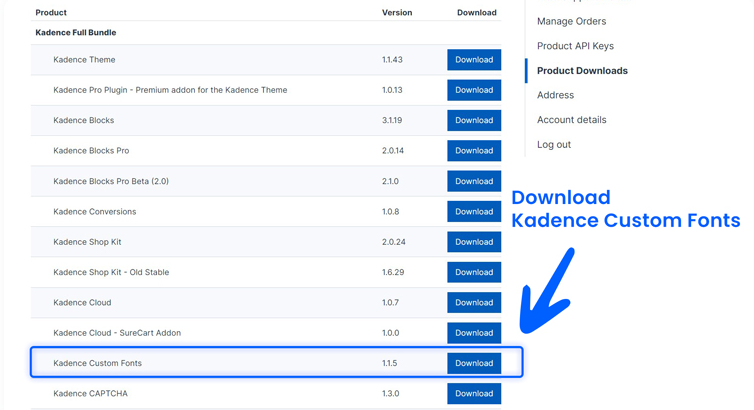Download Kadence Blocks Pro Beta (2.0)
Screen dimensions: 754x410
(x=473, y=181)
